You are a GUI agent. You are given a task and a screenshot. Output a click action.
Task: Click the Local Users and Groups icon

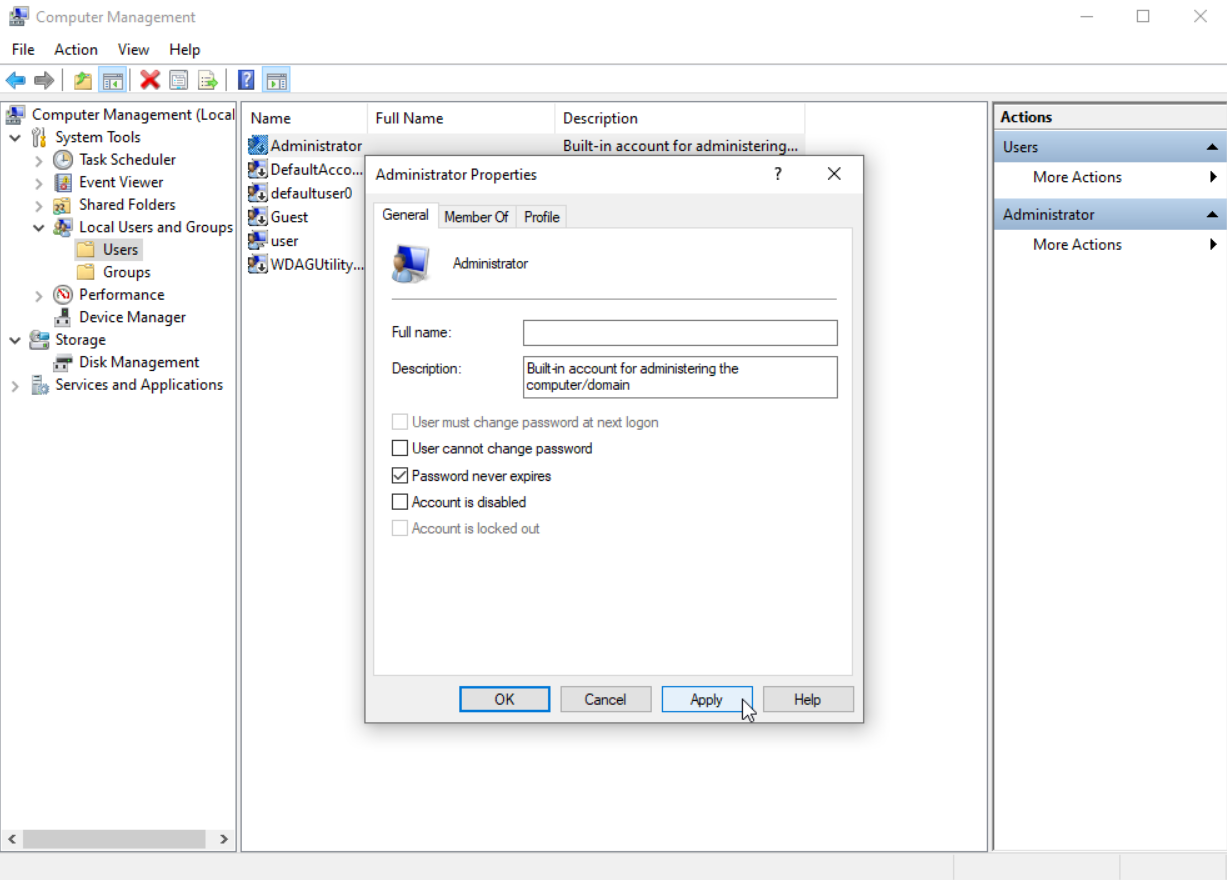click(63, 227)
